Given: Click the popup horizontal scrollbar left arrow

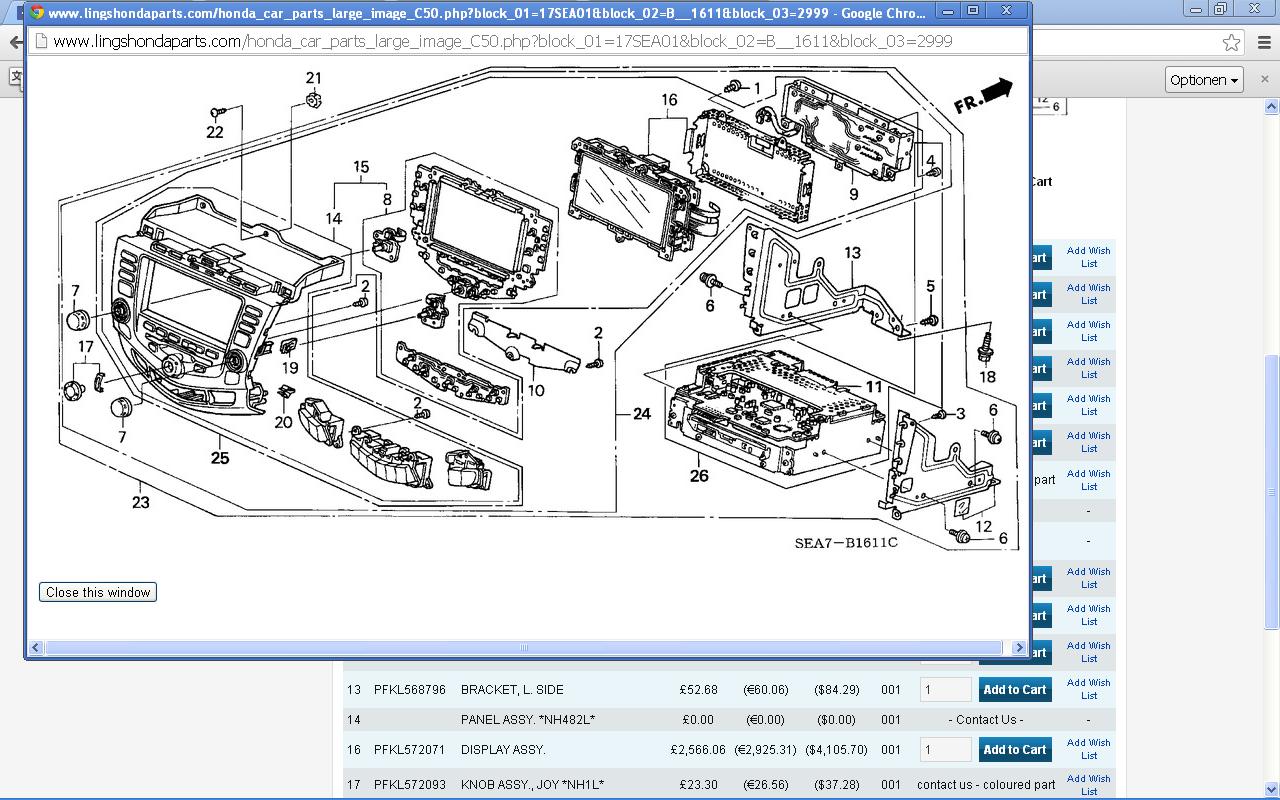Looking at the screenshot, I should [35, 648].
